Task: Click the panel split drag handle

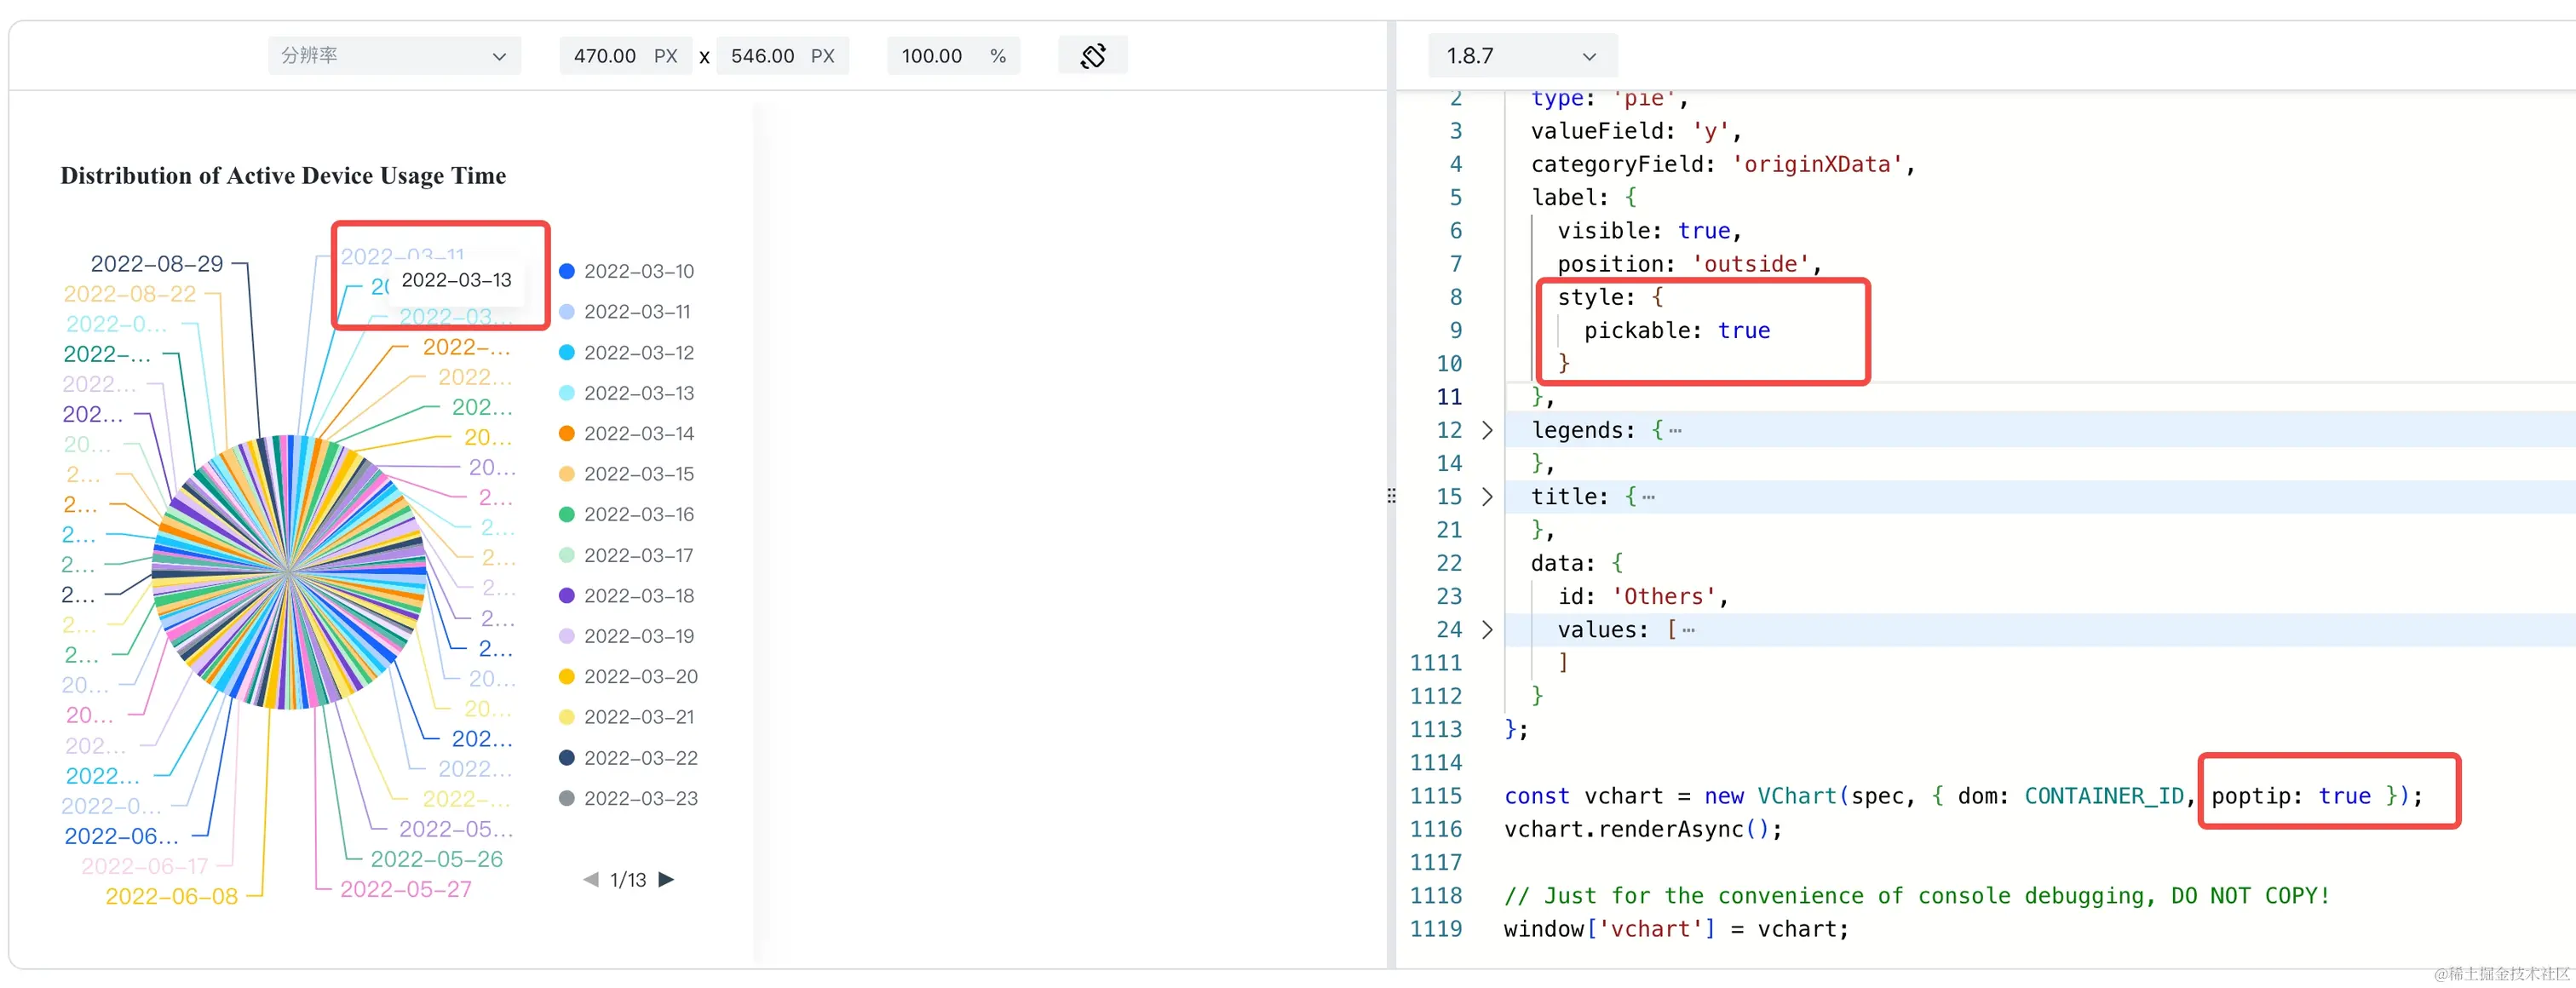Action: (x=1391, y=496)
